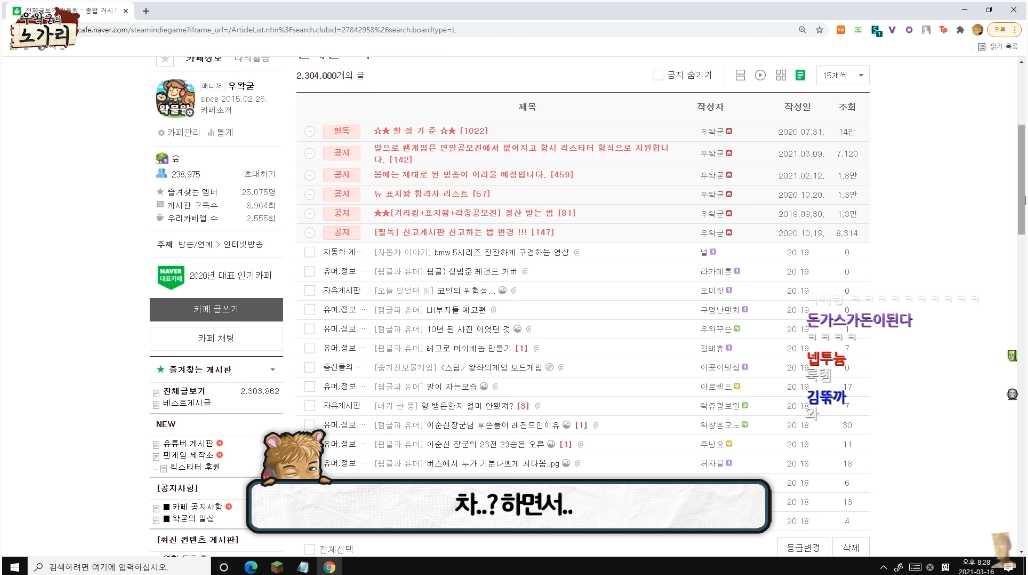Open the green browser extension icon
Image resolution: width=1028 pixels, height=575 pixels.
[x=858, y=30]
